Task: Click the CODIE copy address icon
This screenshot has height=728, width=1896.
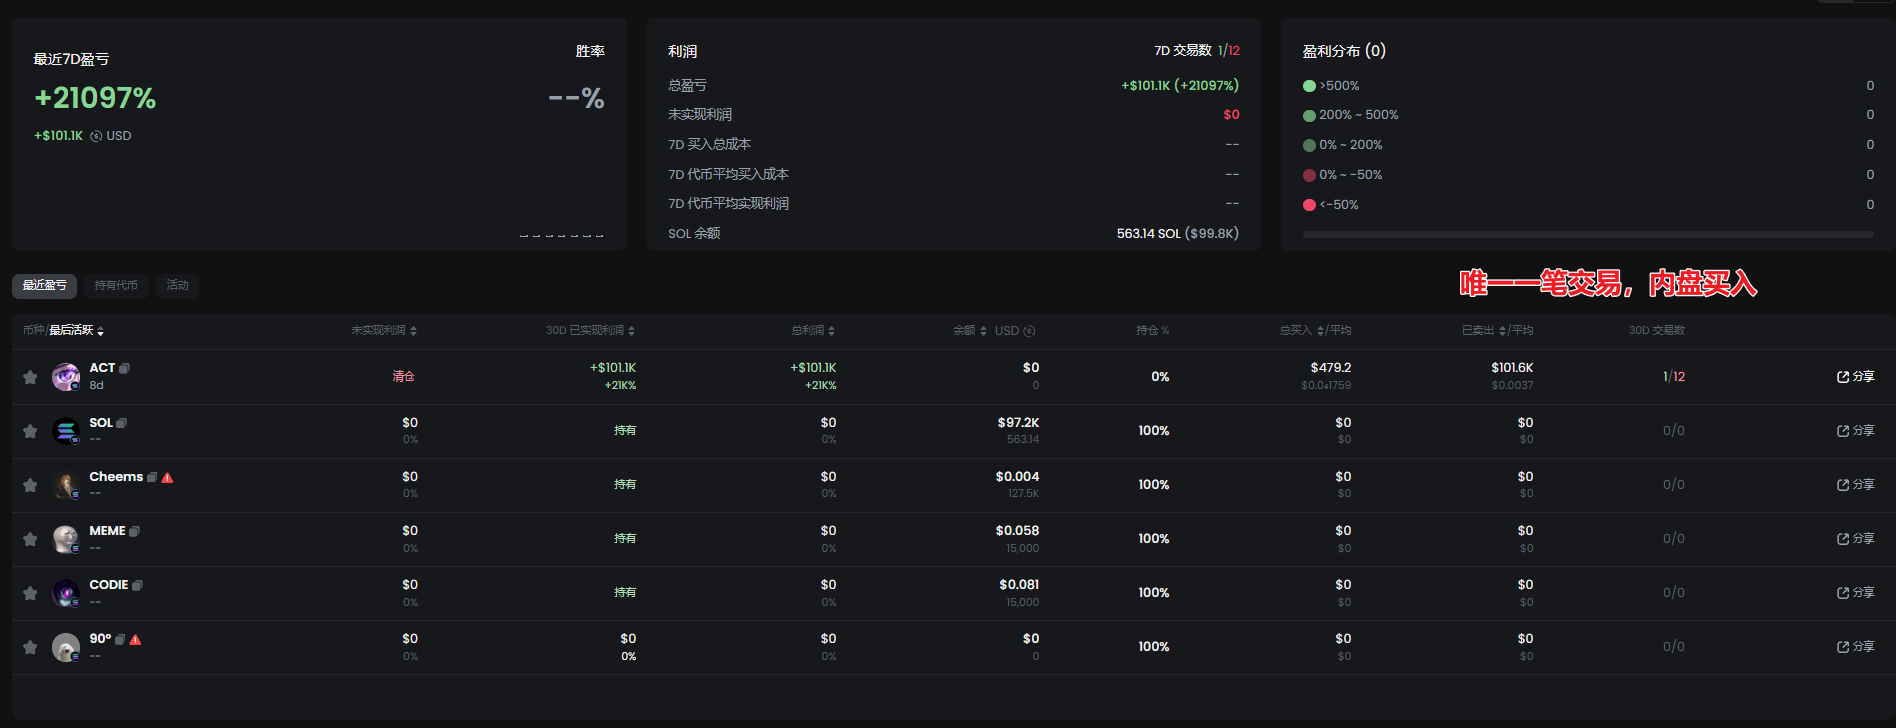Action: click(138, 585)
